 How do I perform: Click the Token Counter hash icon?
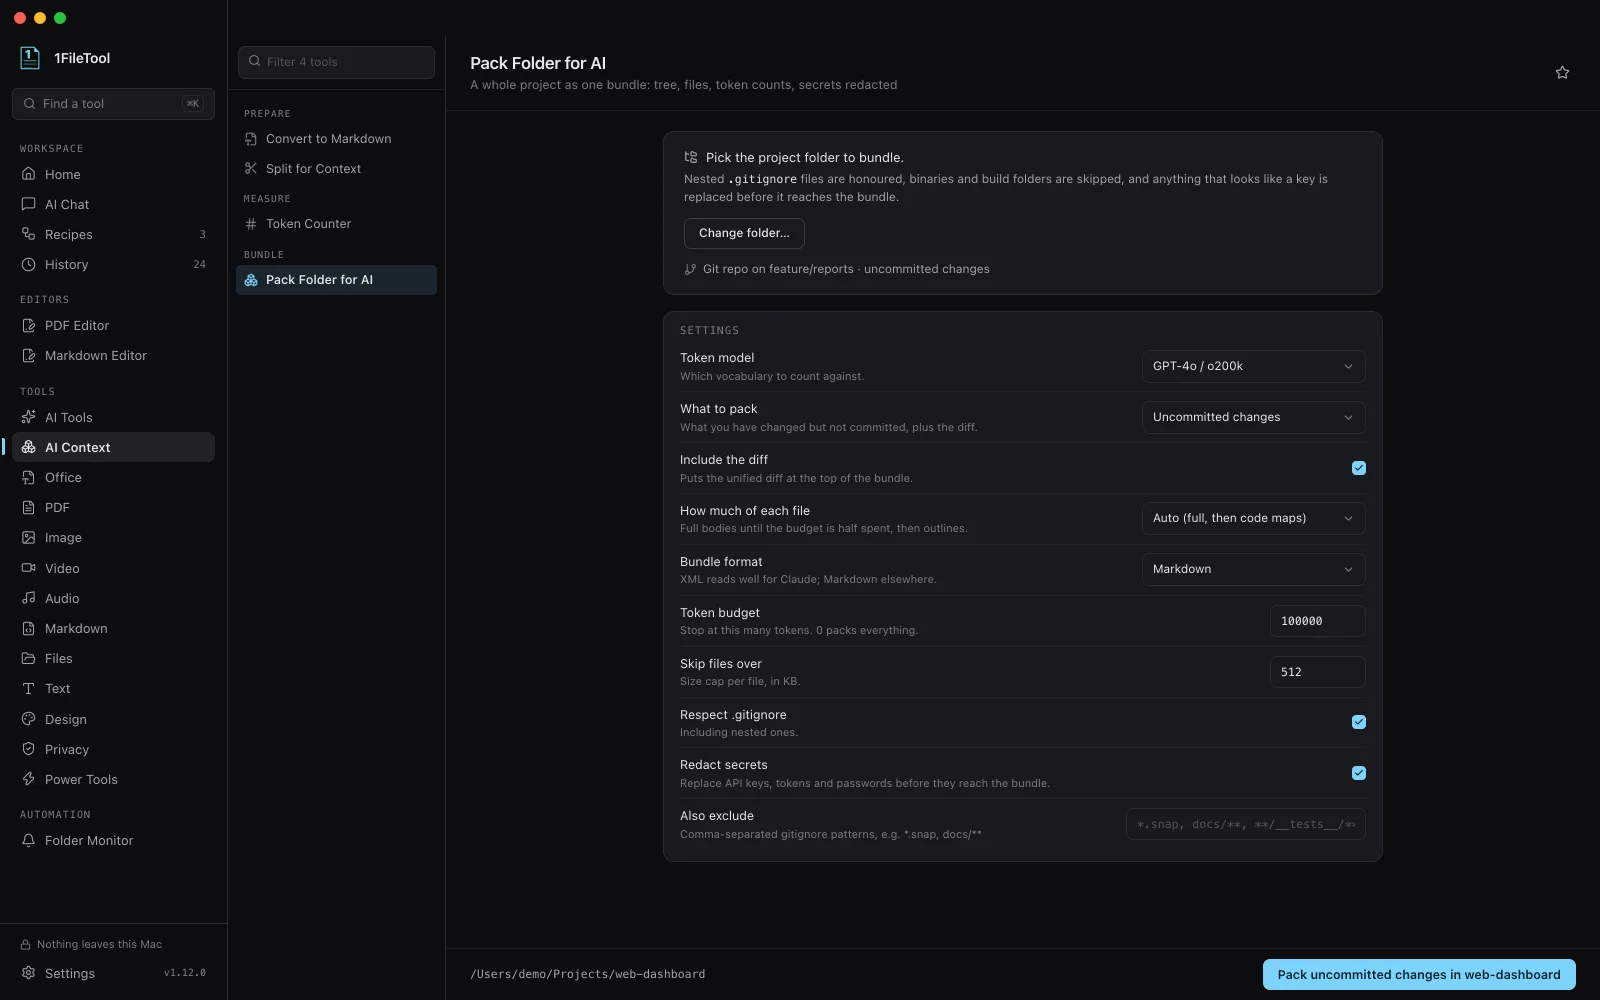[251, 223]
